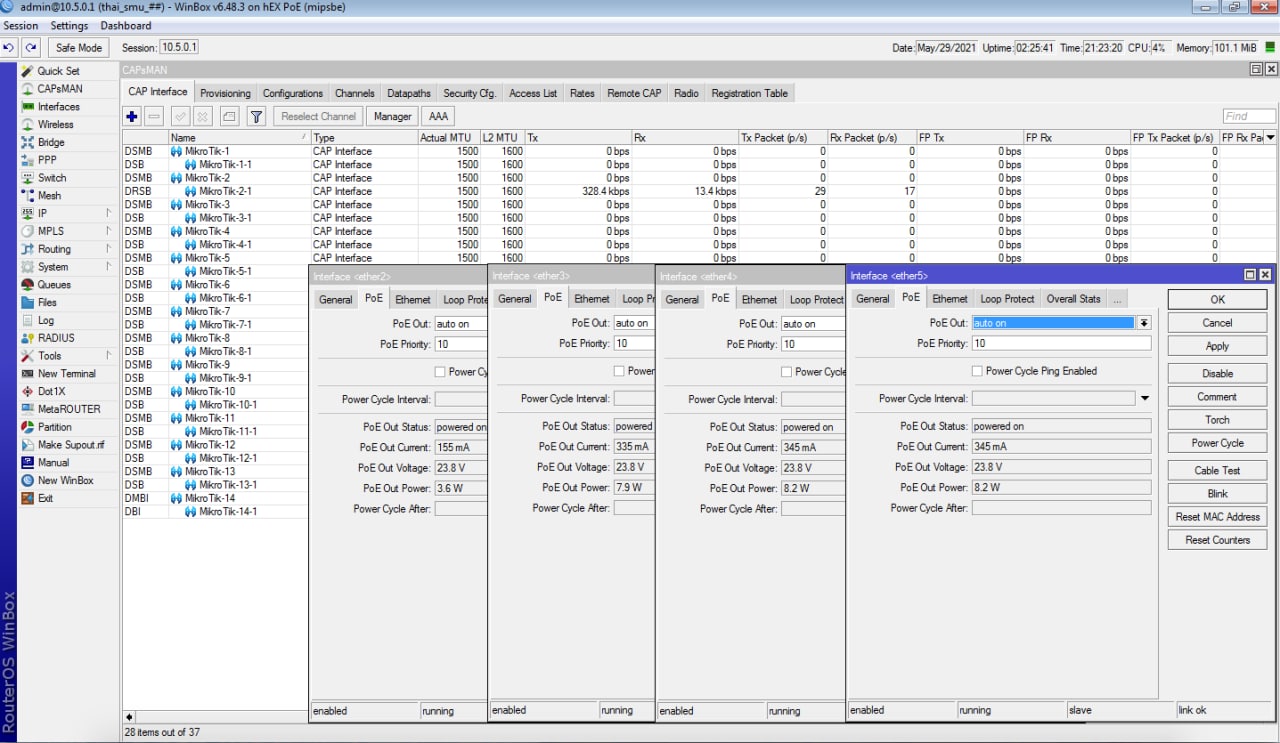Click the Find search field
This screenshot has width=1280, height=743.
pos(1249,116)
